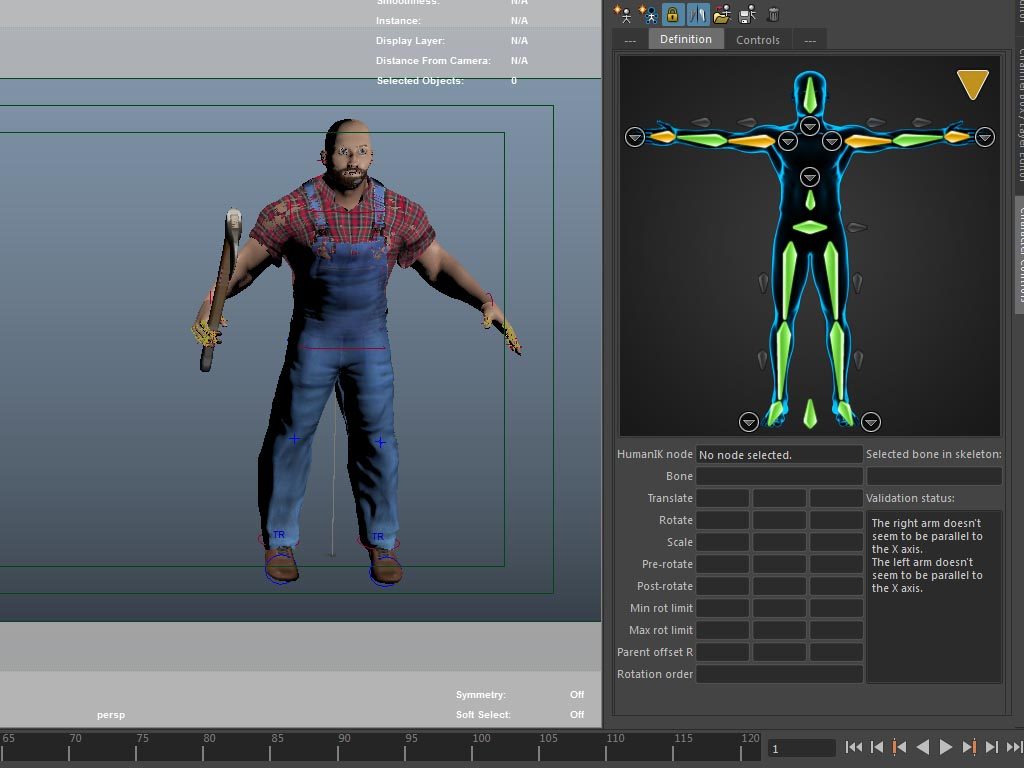Click the first Translate value field
The height and width of the screenshot is (768, 1024).
pyautogui.click(x=722, y=498)
